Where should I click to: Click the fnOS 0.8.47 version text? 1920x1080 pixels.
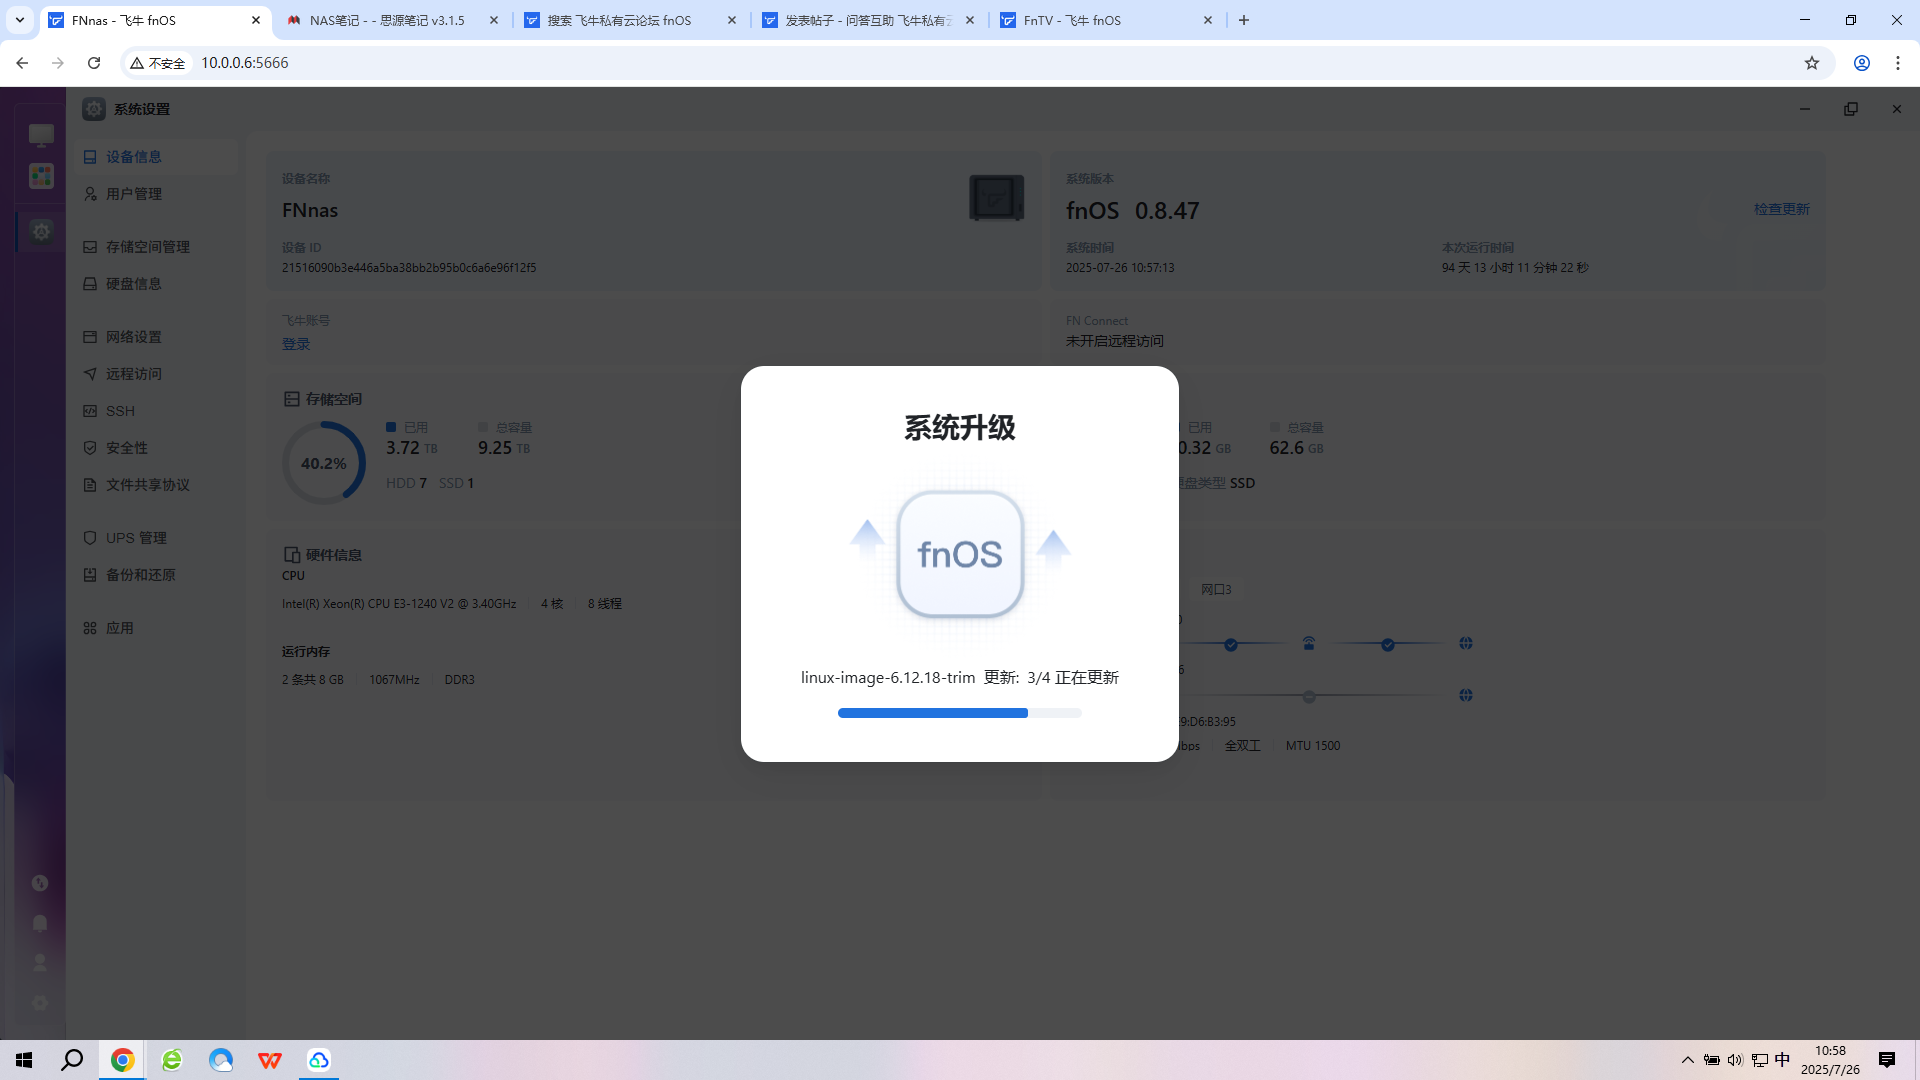click(1132, 211)
